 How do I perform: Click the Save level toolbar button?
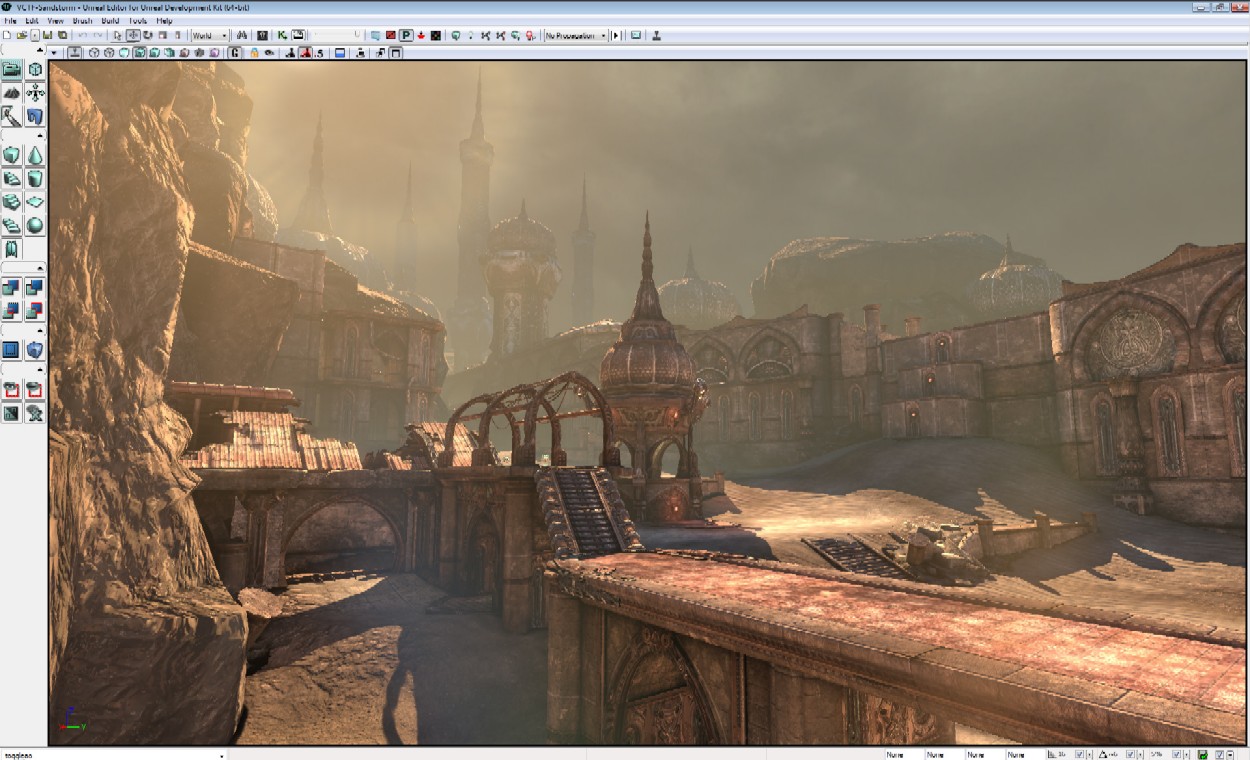pyautogui.click(x=47, y=35)
